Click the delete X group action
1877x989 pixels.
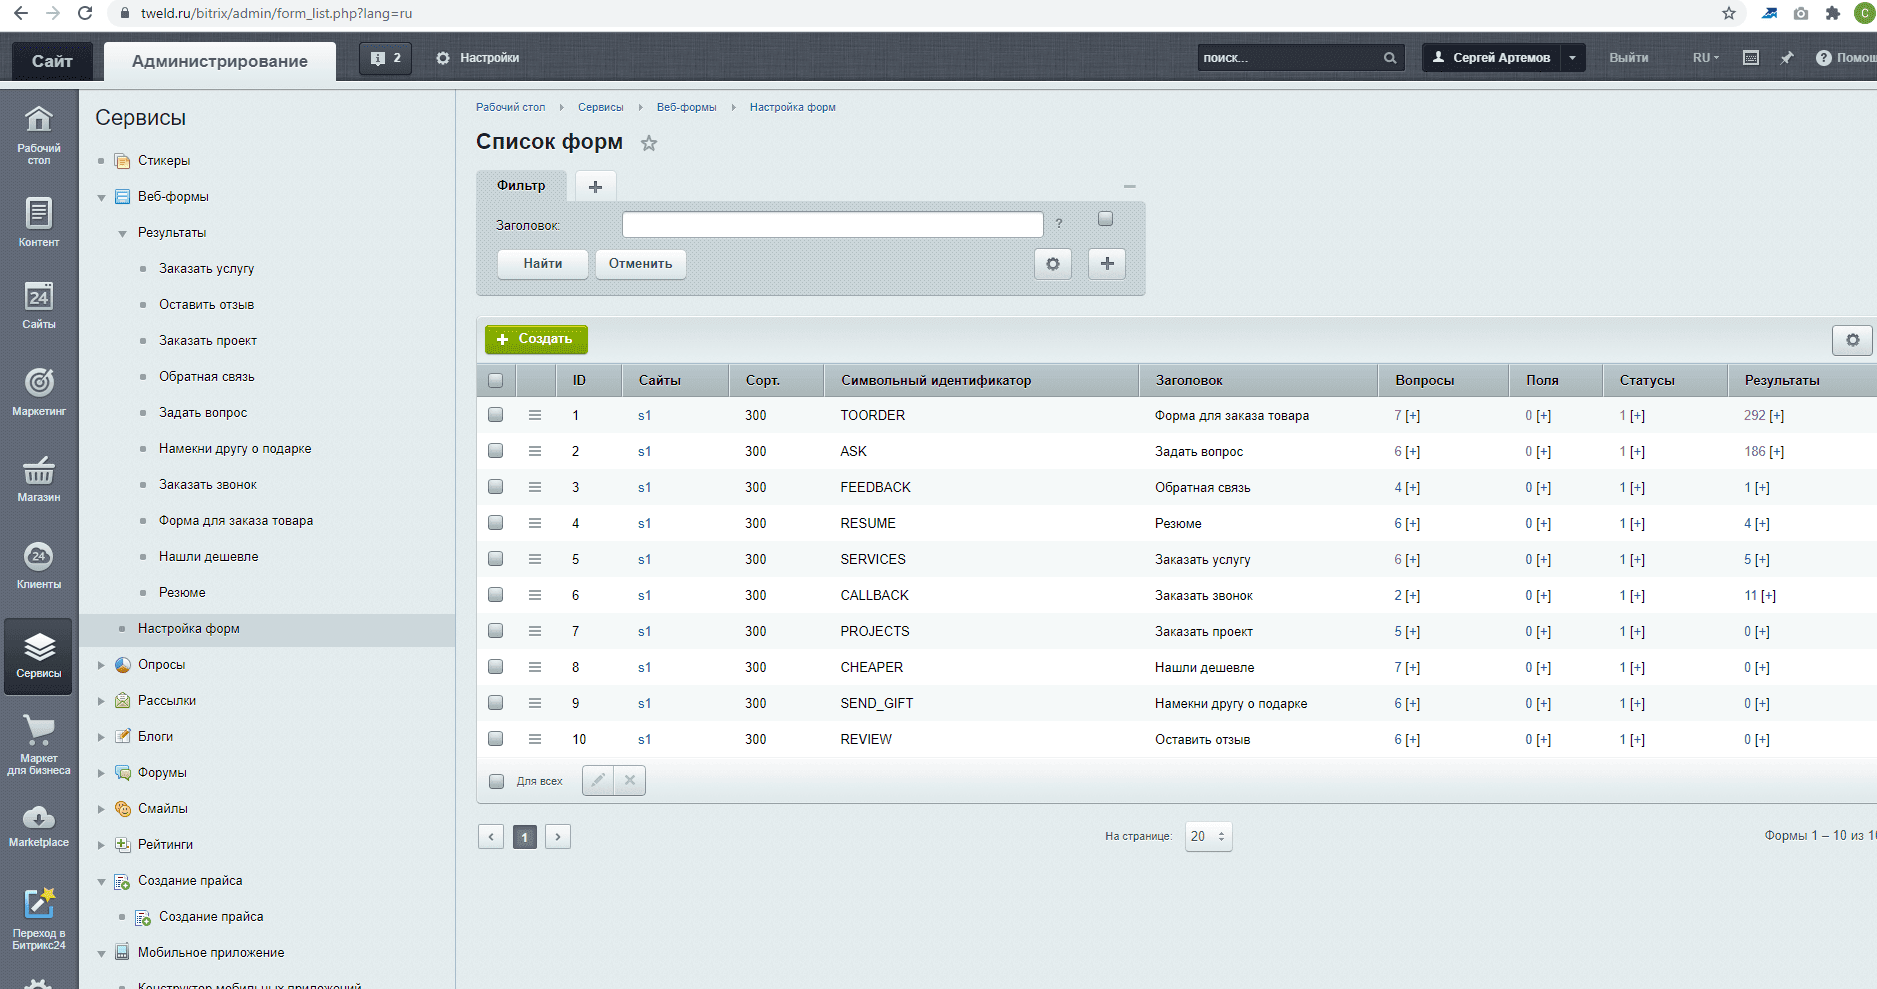[x=630, y=780]
